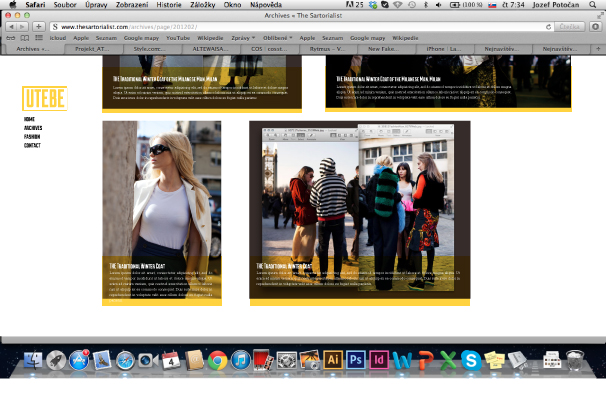Open Microsoft Excel from the dock
This screenshot has width=606, height=406.
448,360
